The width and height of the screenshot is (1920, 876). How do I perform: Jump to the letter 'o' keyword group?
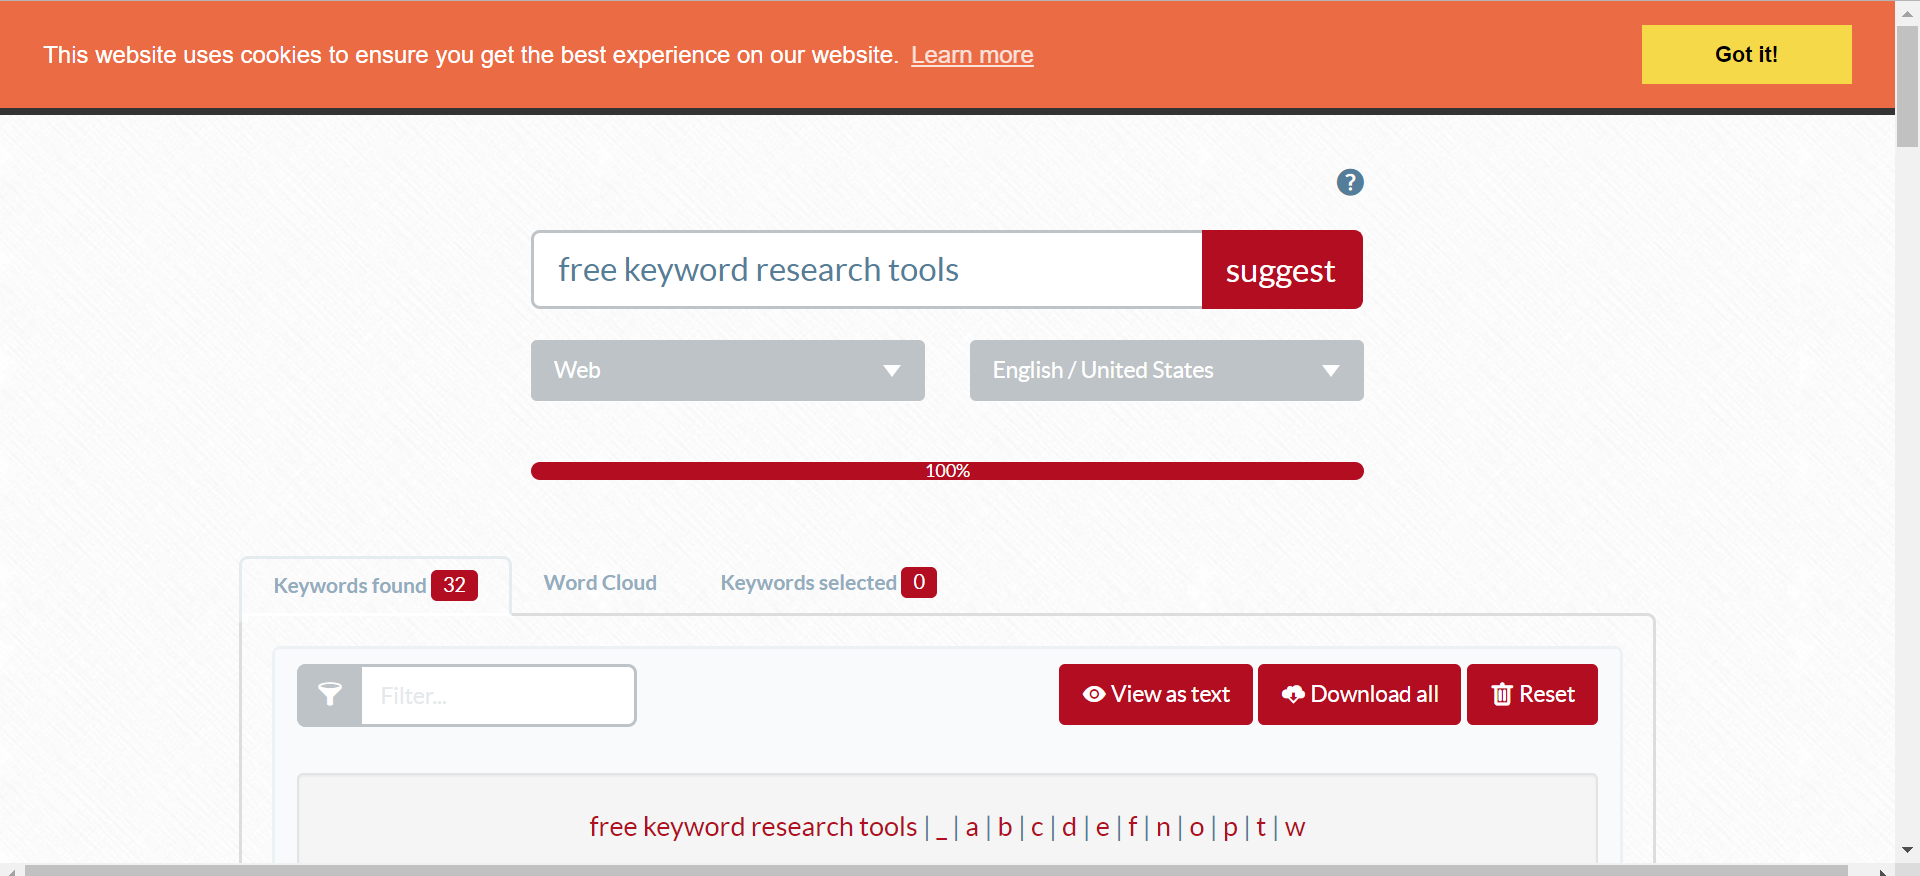tap(1196, 827)
